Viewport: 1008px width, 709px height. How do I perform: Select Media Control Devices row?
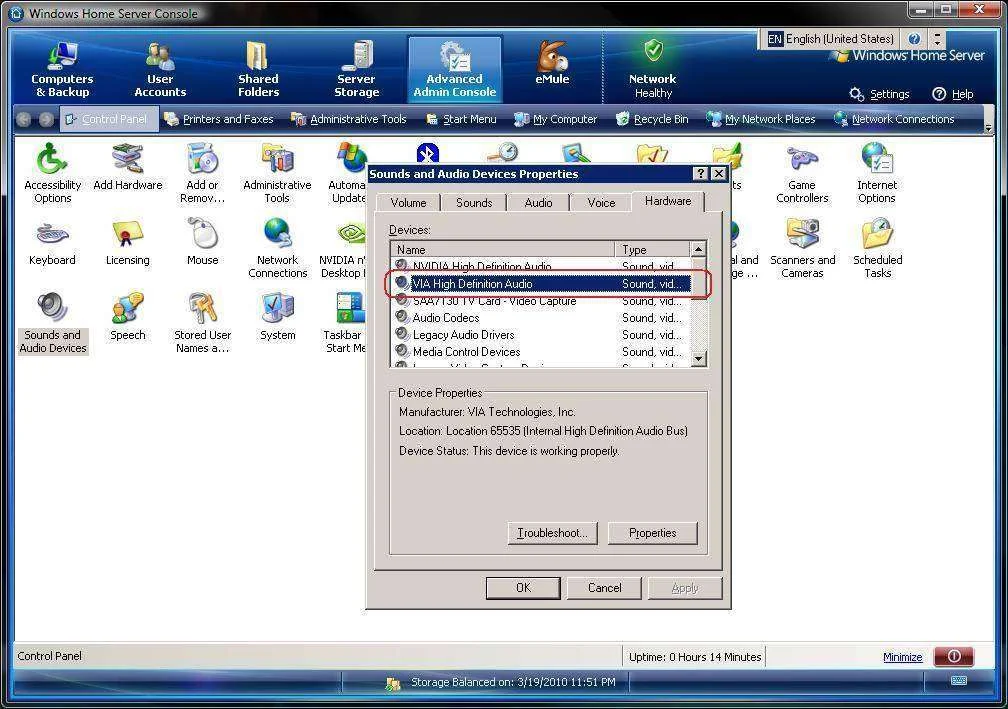tap(540, 352)
